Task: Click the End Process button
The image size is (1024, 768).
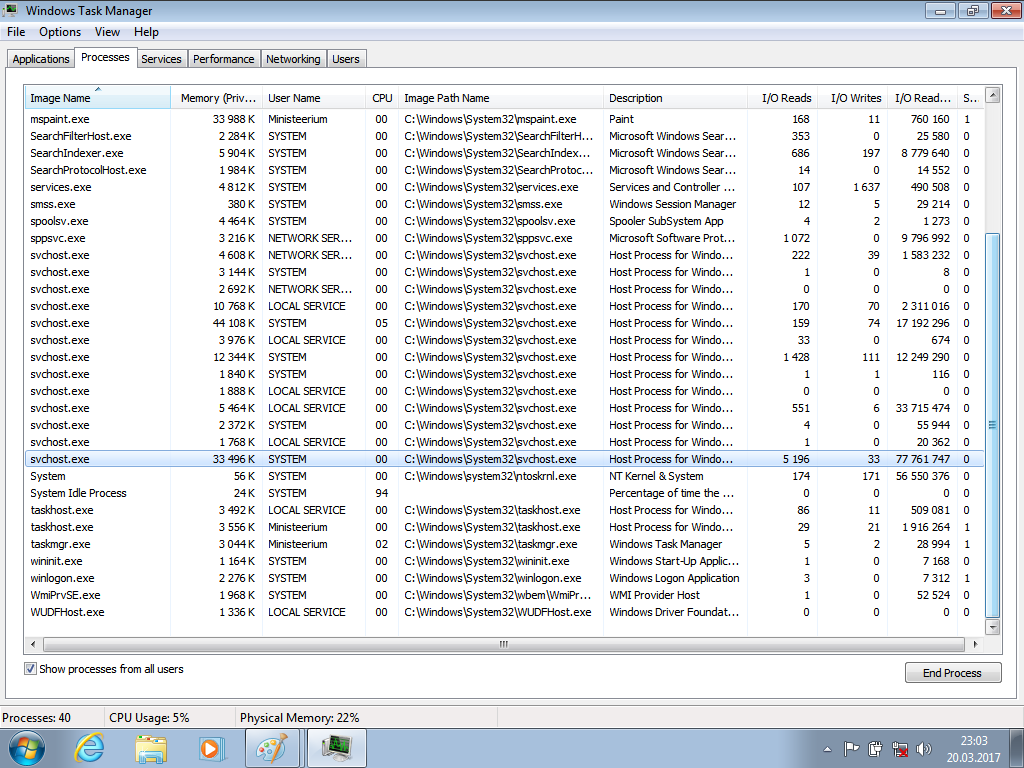Action: click(x=952, y=673)
